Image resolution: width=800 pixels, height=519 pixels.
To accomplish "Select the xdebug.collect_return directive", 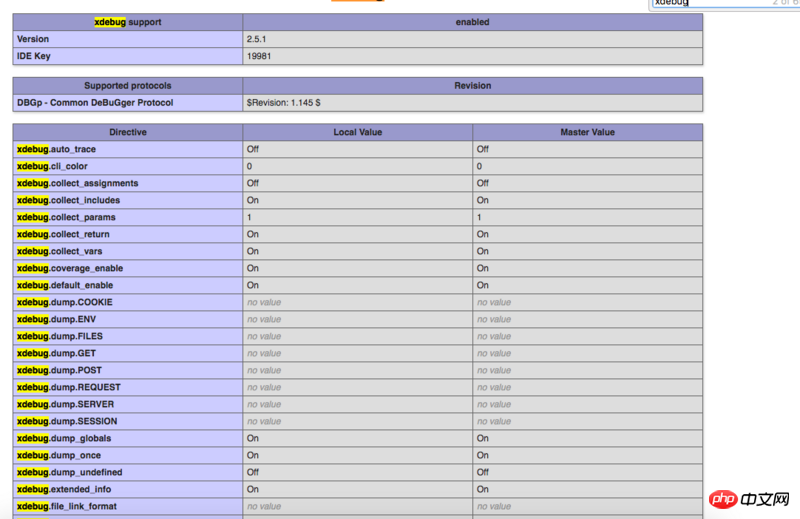I will pyautogui.click(x=128, y=234).
